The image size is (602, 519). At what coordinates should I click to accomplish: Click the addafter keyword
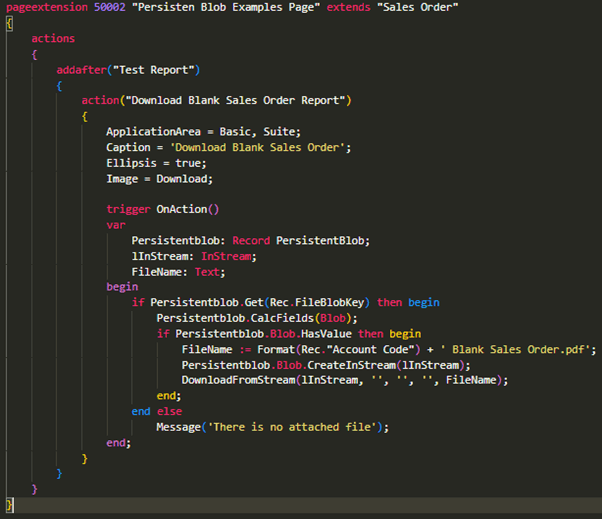tap(81, 70)
